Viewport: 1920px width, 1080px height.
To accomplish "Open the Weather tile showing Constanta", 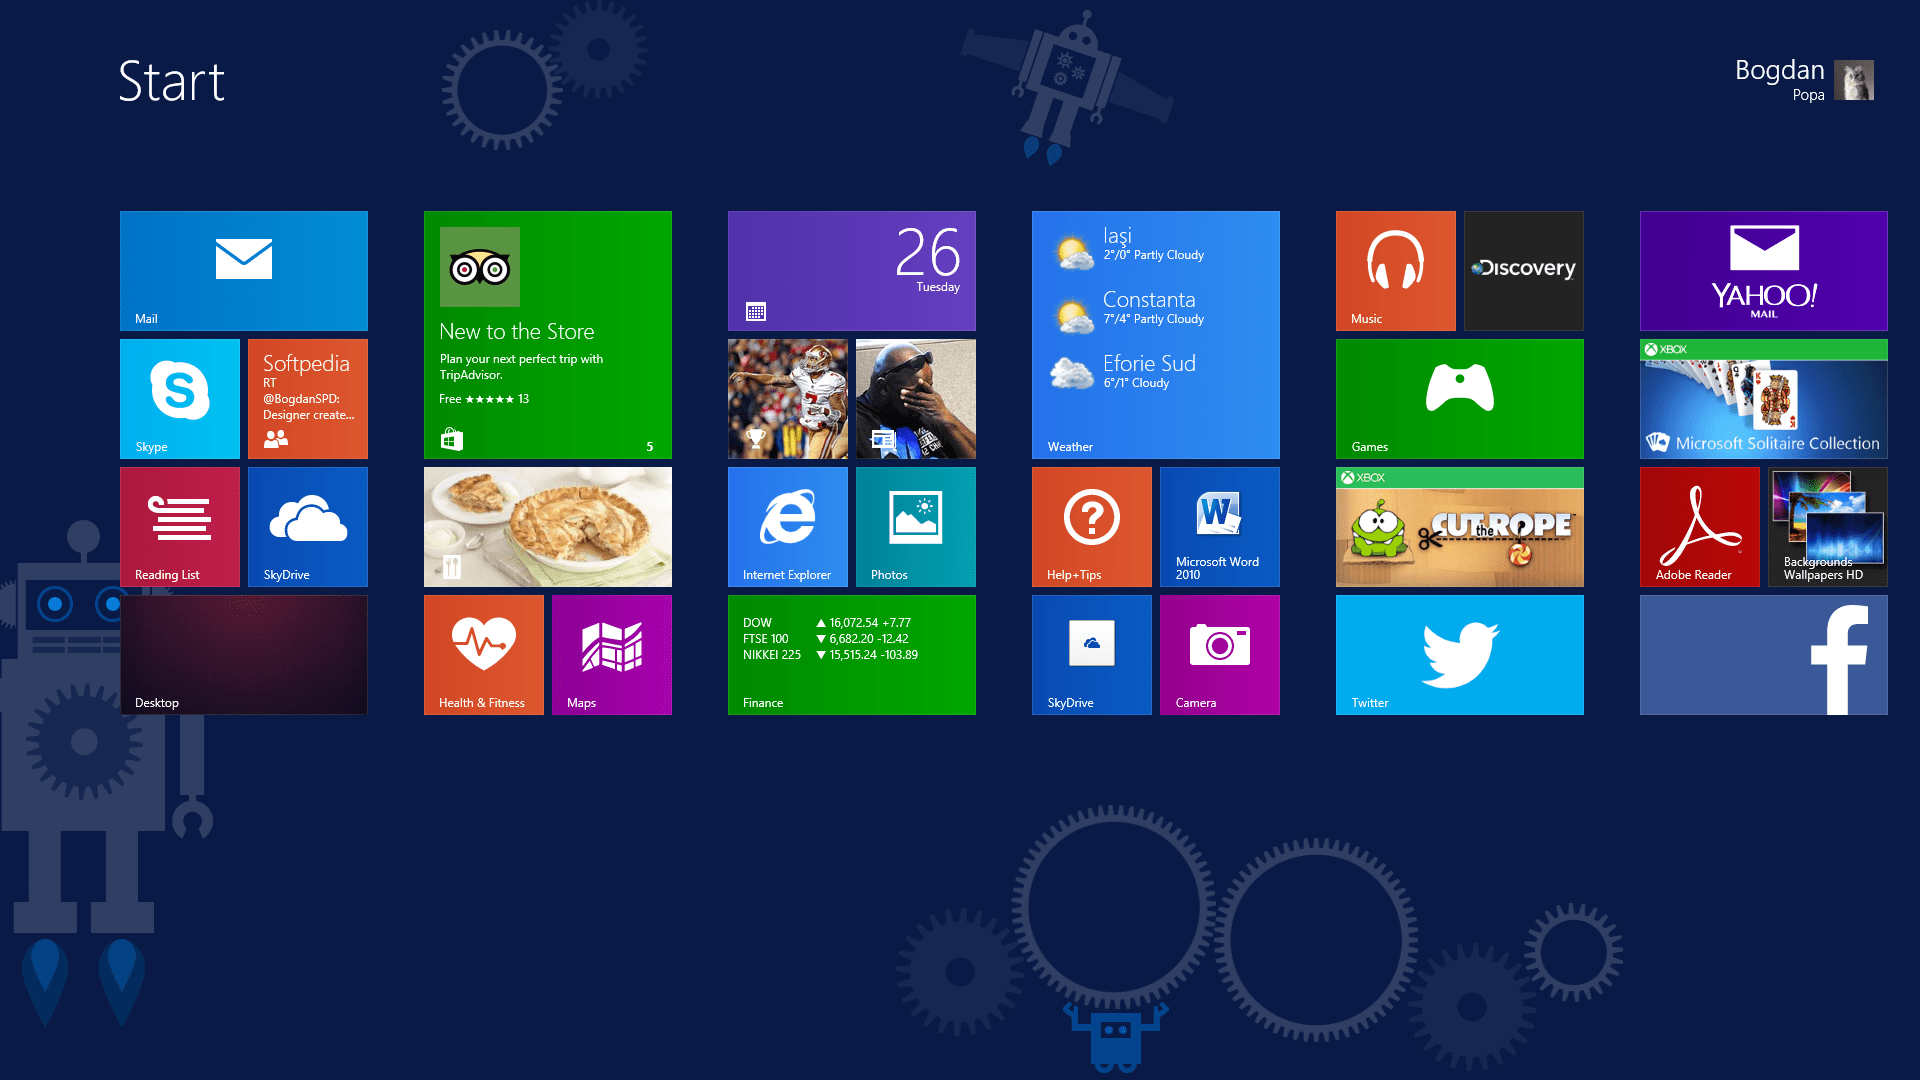I will [1156, 334].
